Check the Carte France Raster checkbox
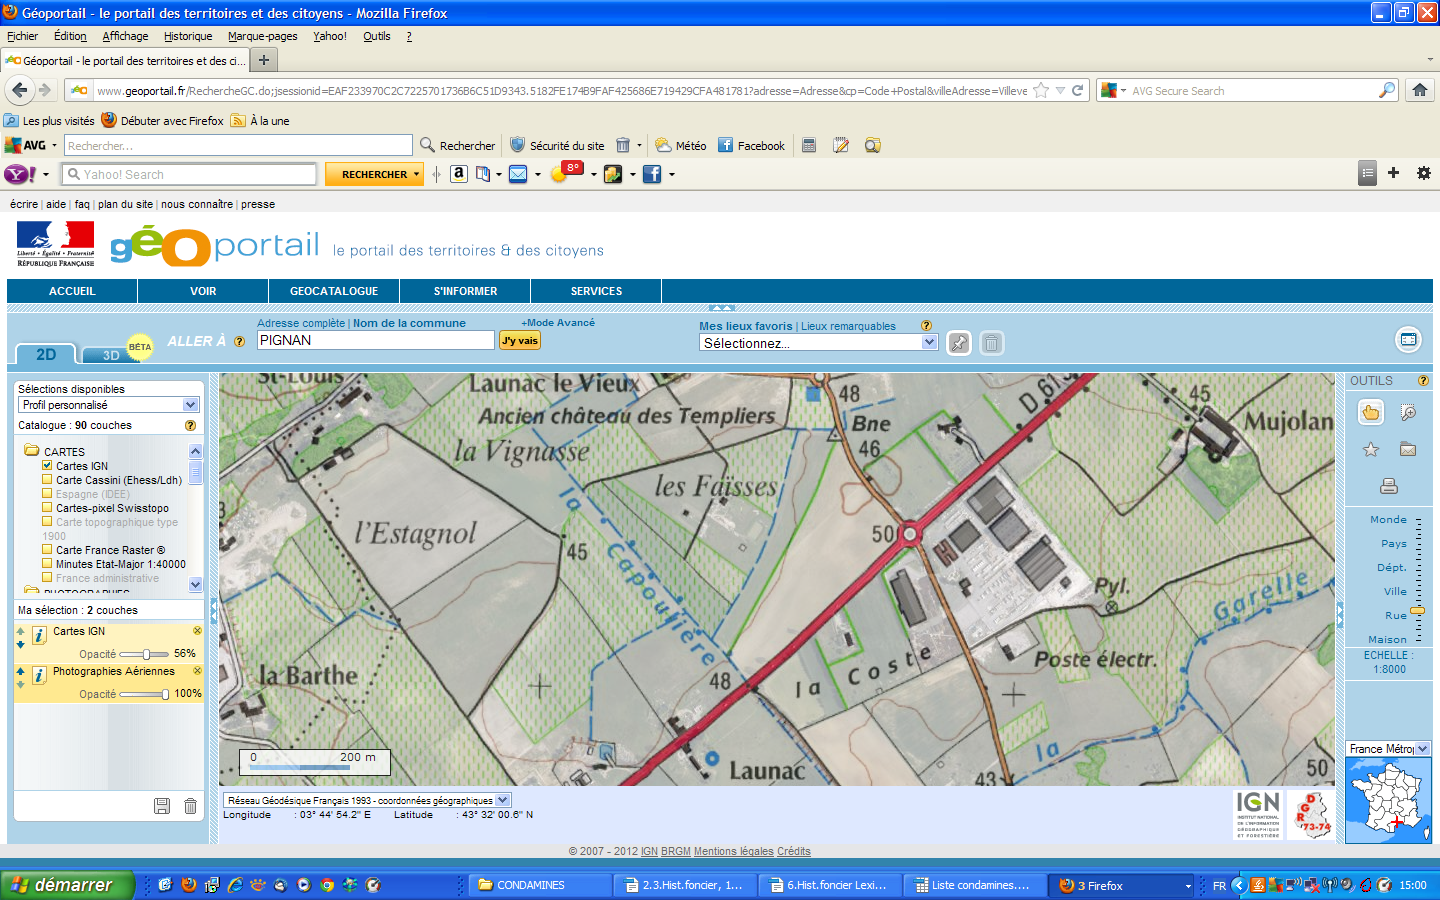Screen dimensions: 1440x900 [47, 549]
